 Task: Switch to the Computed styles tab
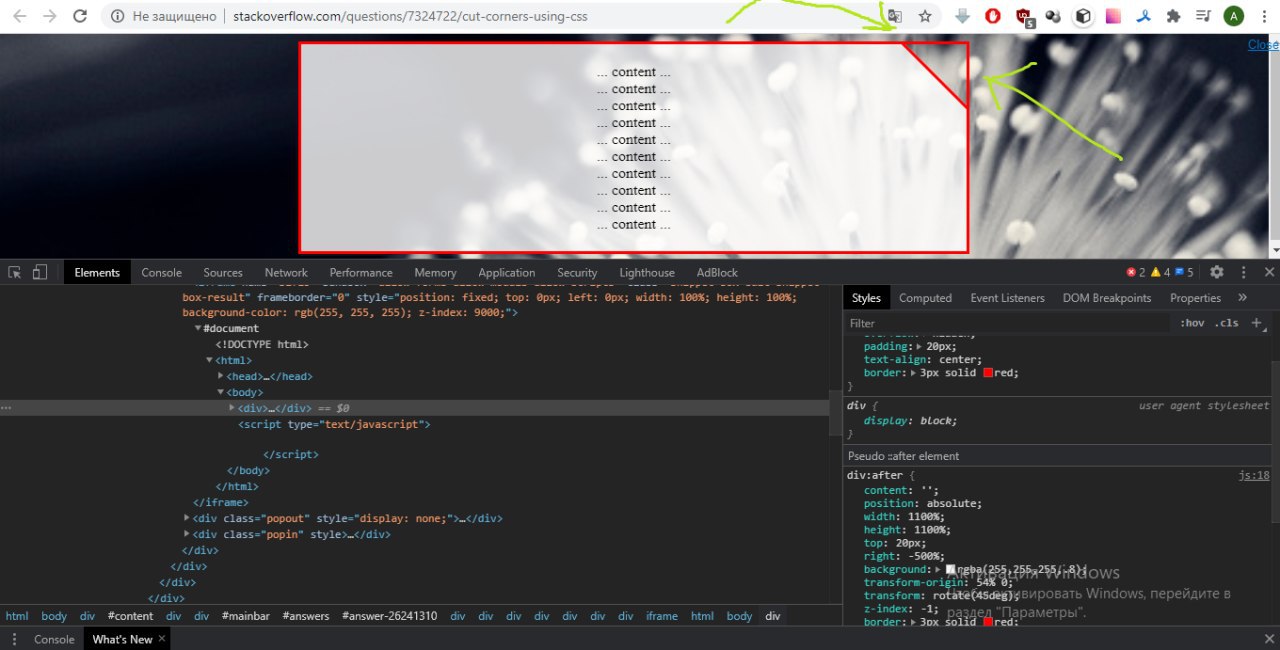click(x=925, y=298)
